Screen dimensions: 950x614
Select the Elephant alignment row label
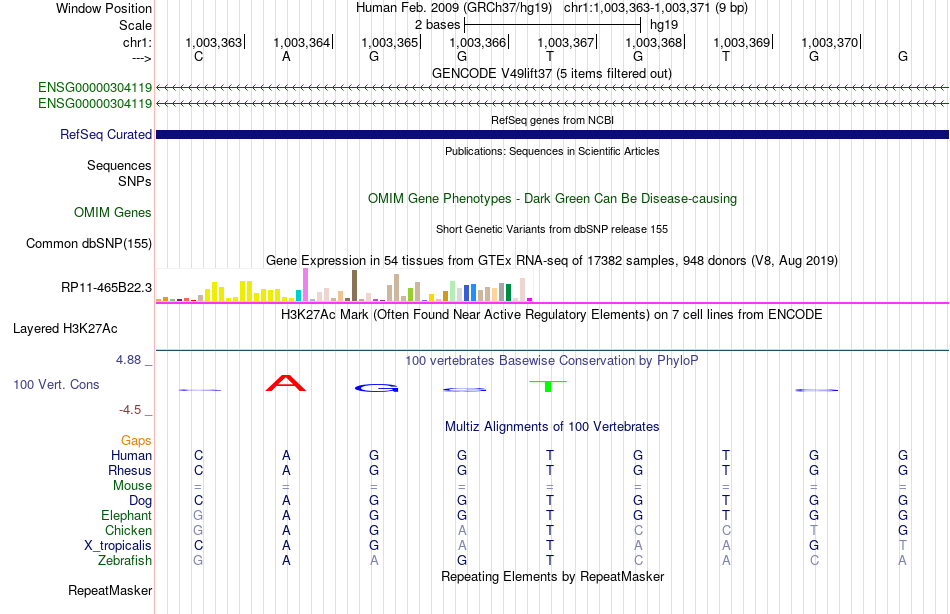tap(127, 515)
